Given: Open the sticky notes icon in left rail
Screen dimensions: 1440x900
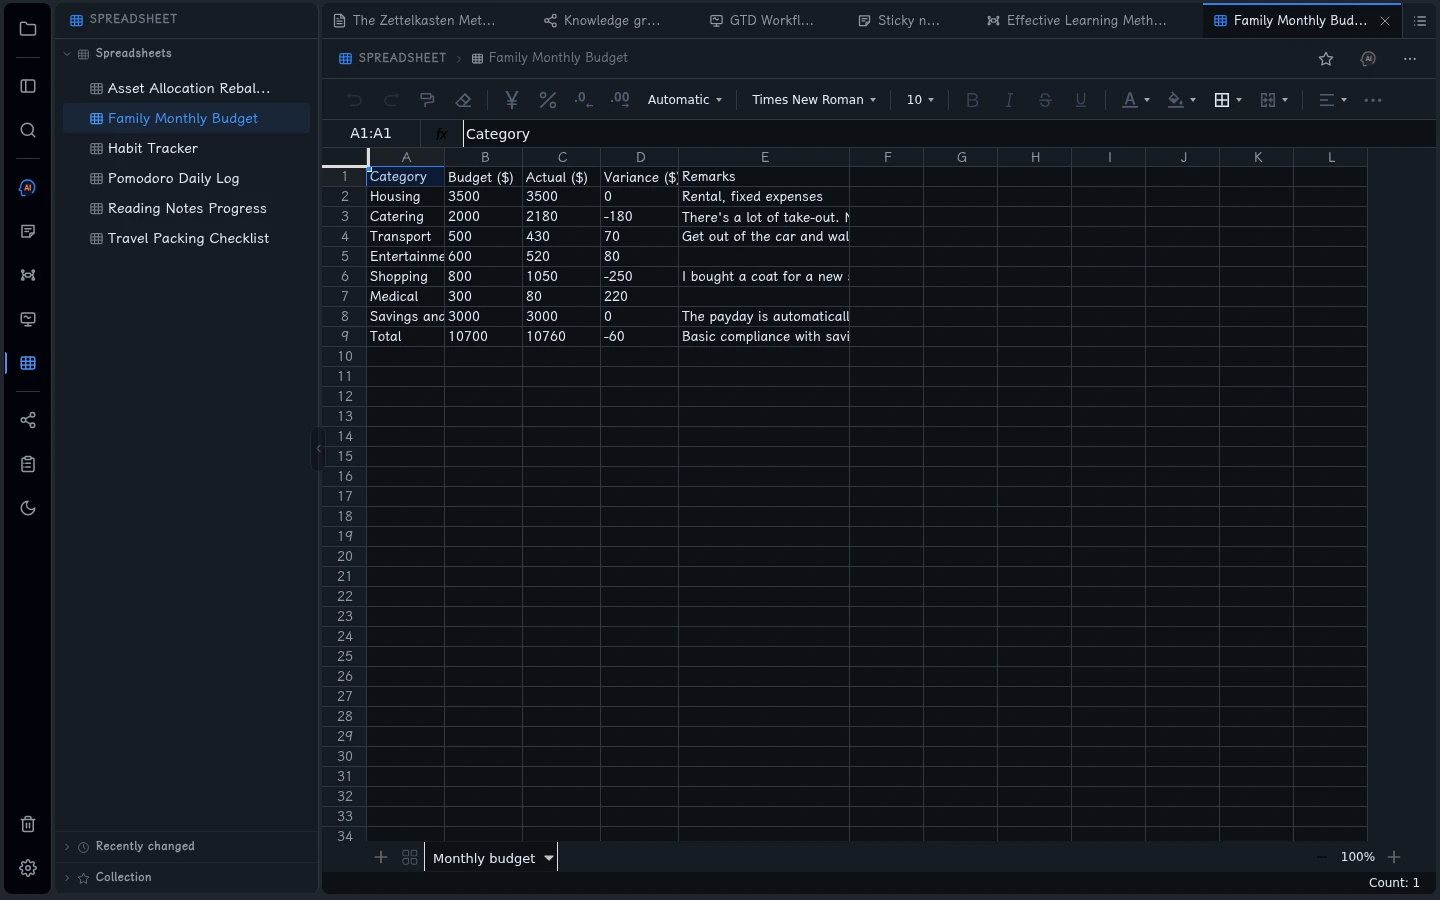Looking at the screenshot, I should [28, 232].
